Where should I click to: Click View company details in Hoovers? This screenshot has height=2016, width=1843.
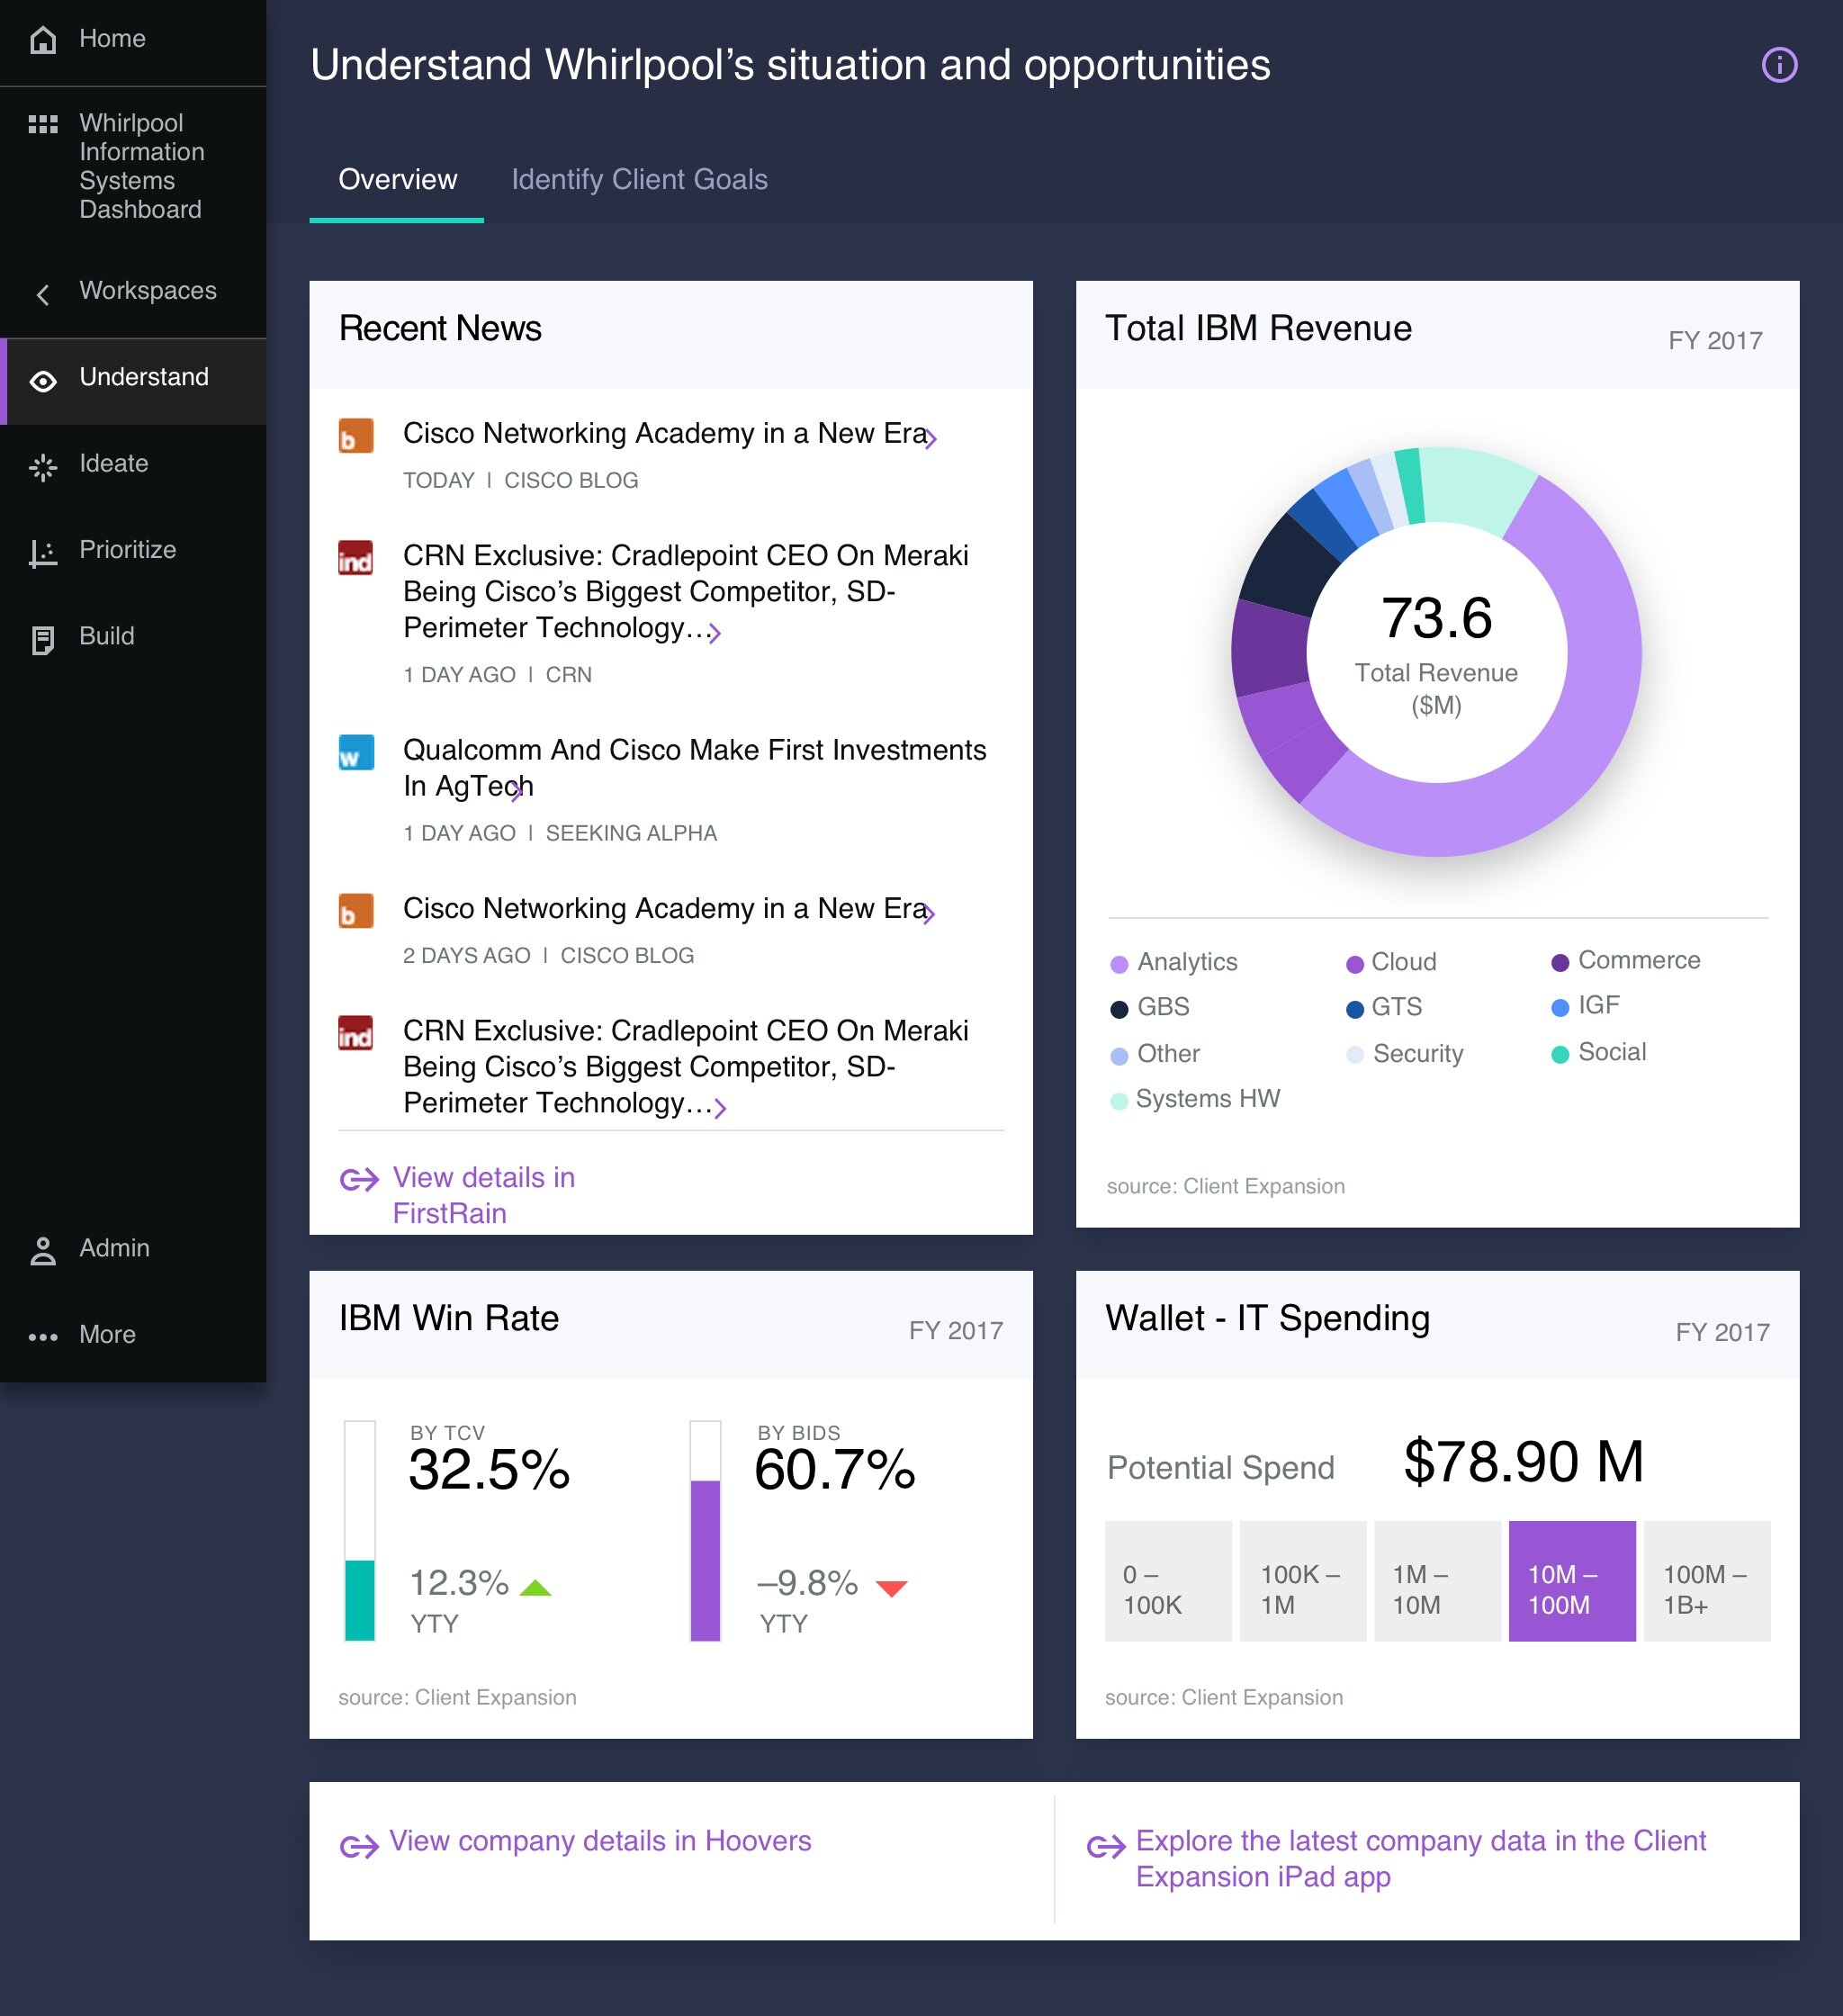pyautogui.click(x=600, y=1841)
